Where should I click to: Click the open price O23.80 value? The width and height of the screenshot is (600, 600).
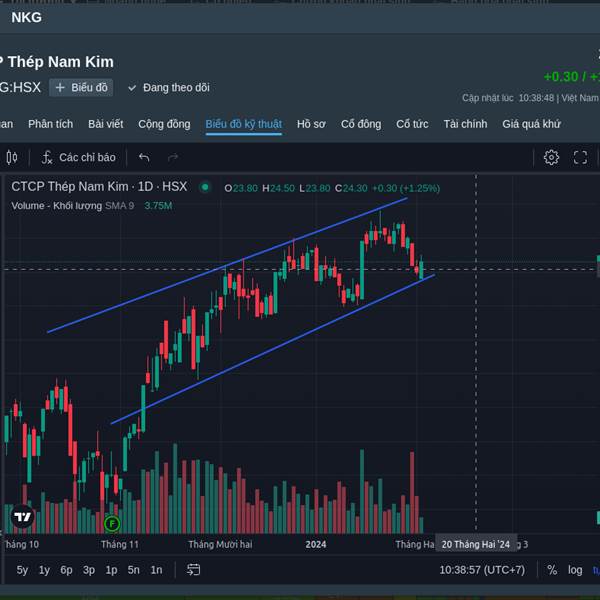[241, 188]
